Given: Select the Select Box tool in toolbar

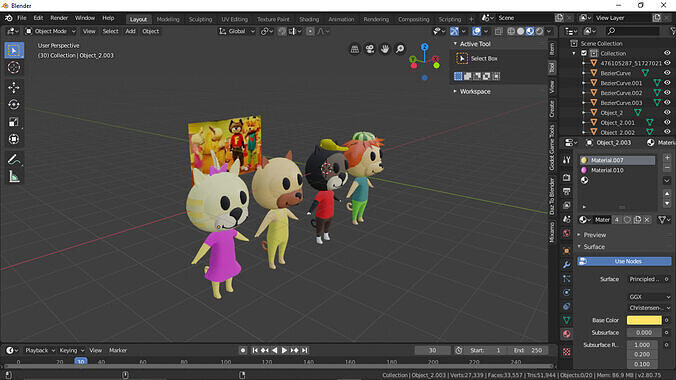Looking at the screenshot, I should (14, 50).
